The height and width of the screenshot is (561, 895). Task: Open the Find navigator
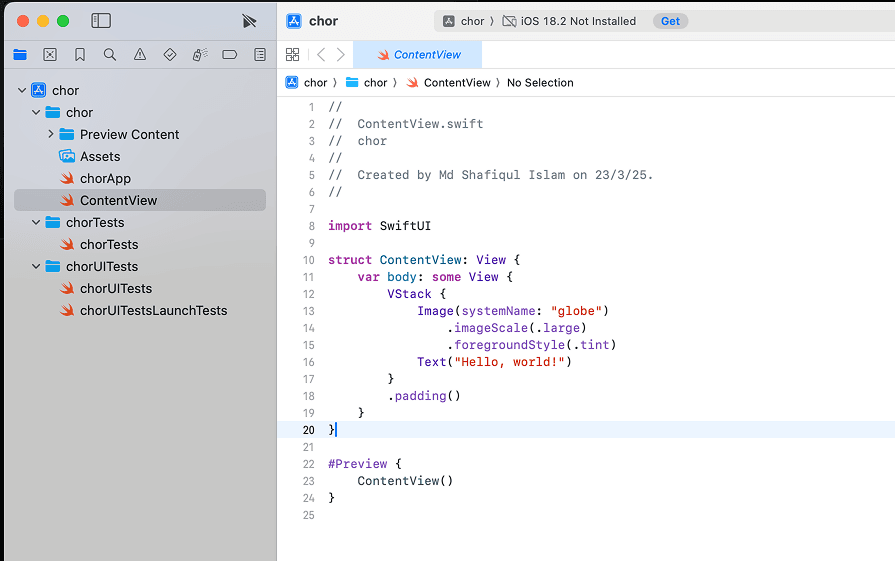tap(110, 55)
